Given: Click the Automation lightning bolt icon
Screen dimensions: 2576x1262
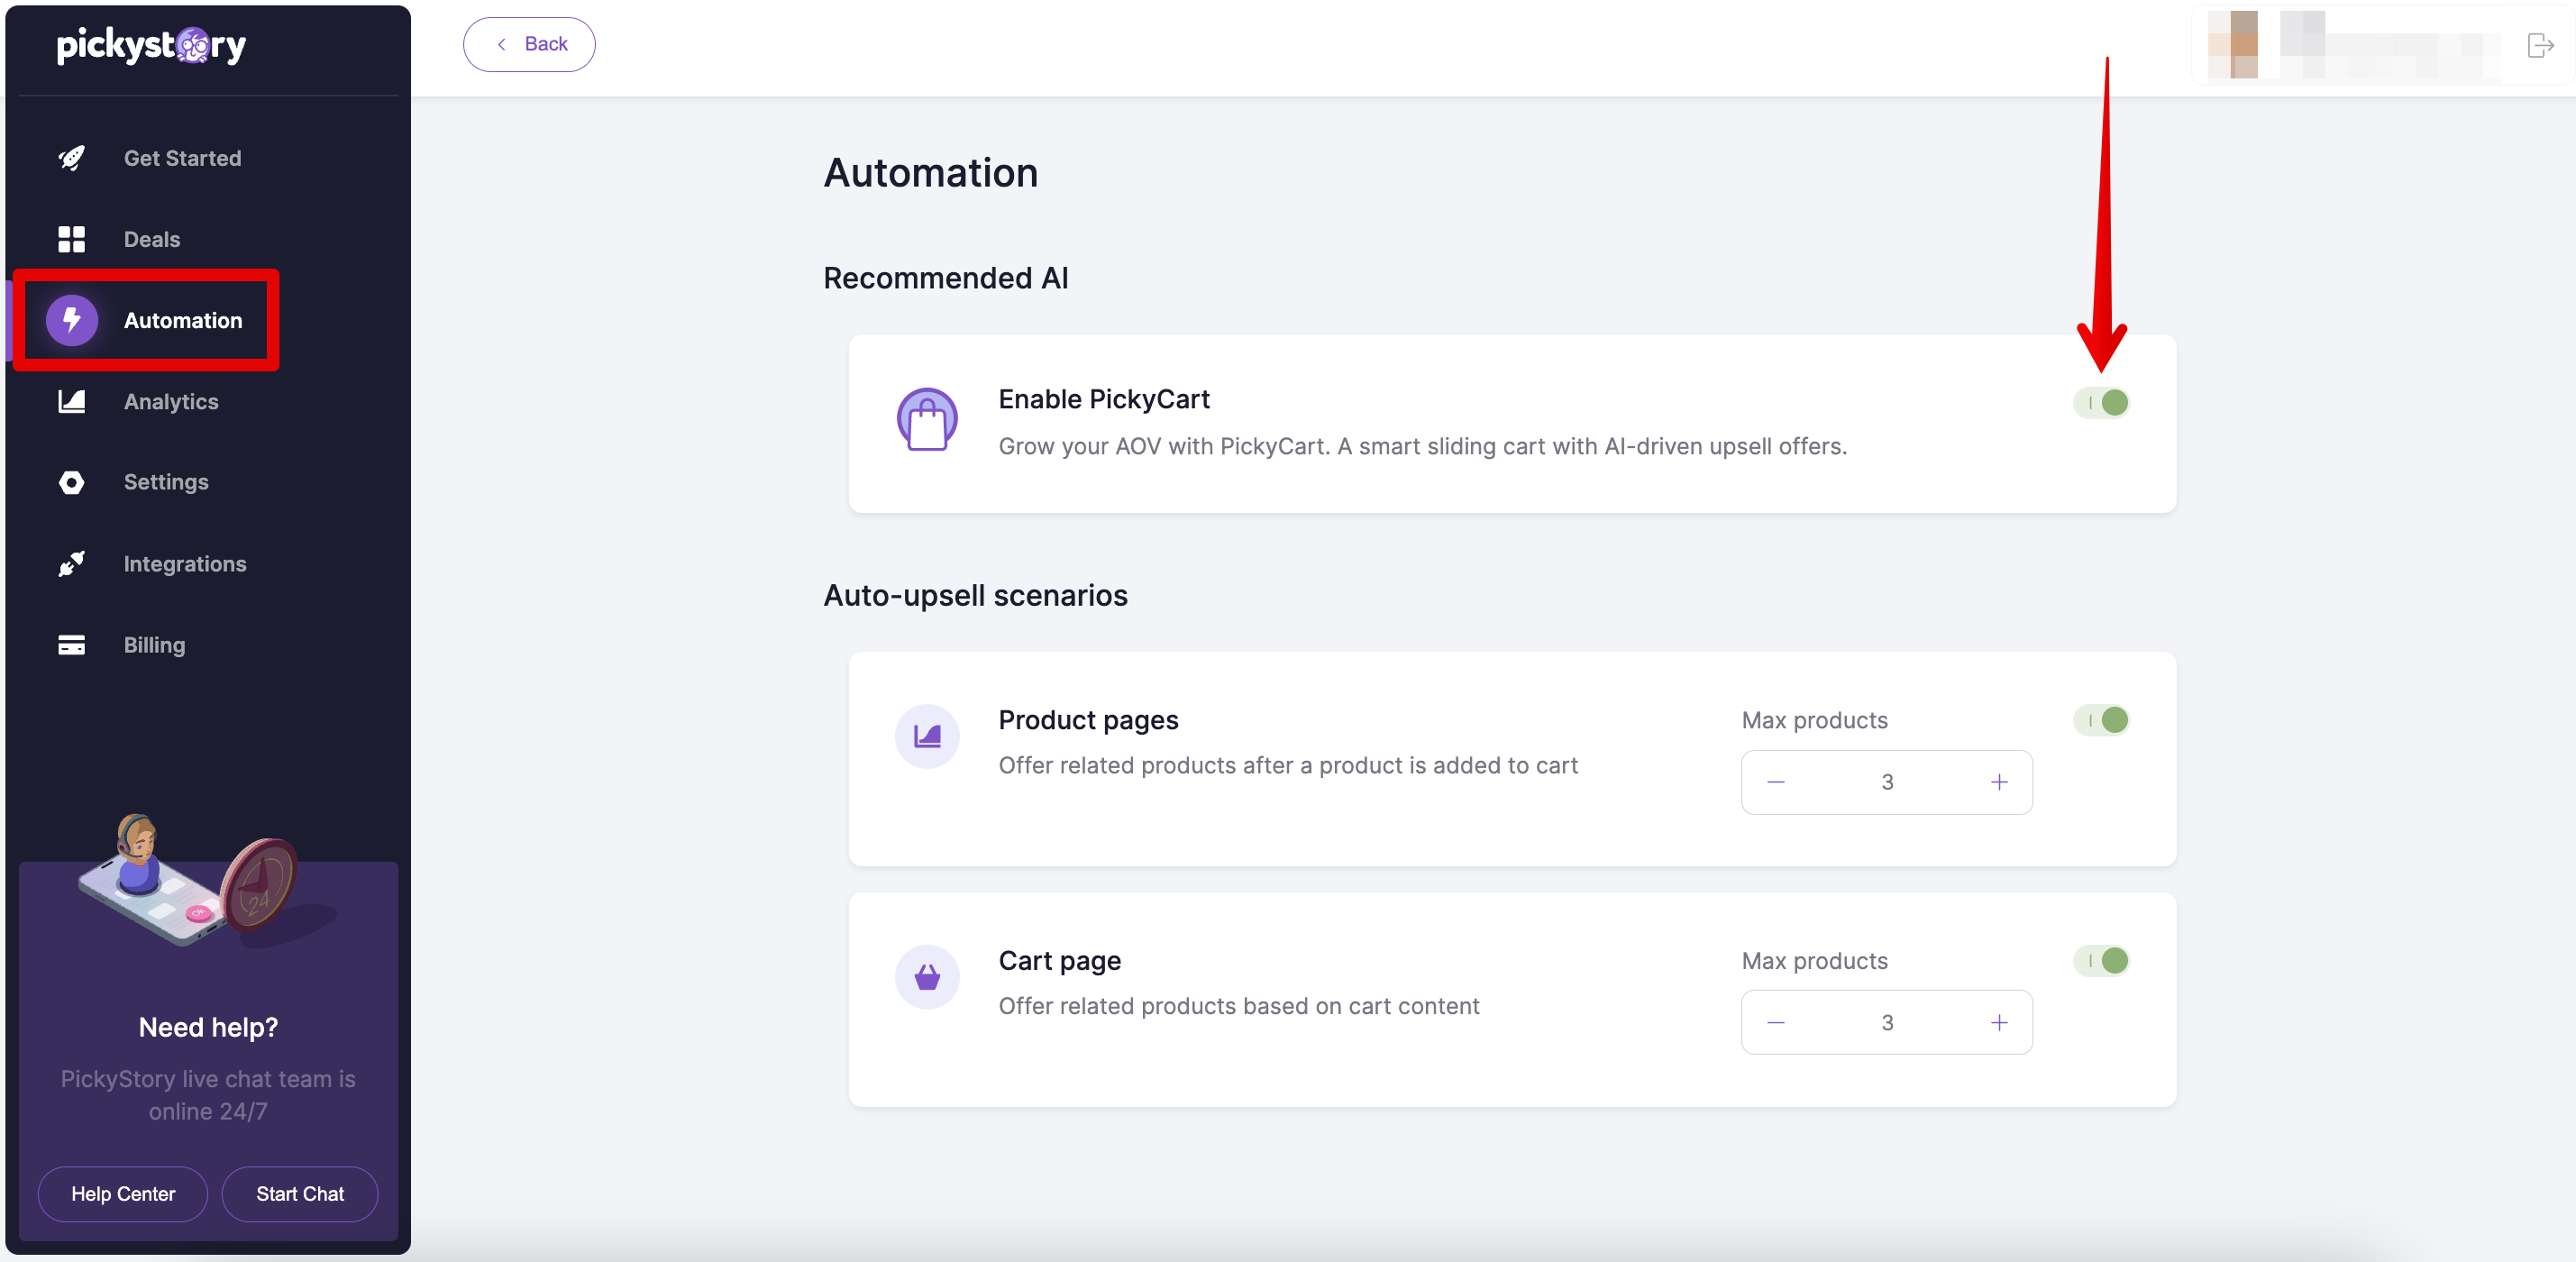Looking at the screenshot, I should [71, 320].
